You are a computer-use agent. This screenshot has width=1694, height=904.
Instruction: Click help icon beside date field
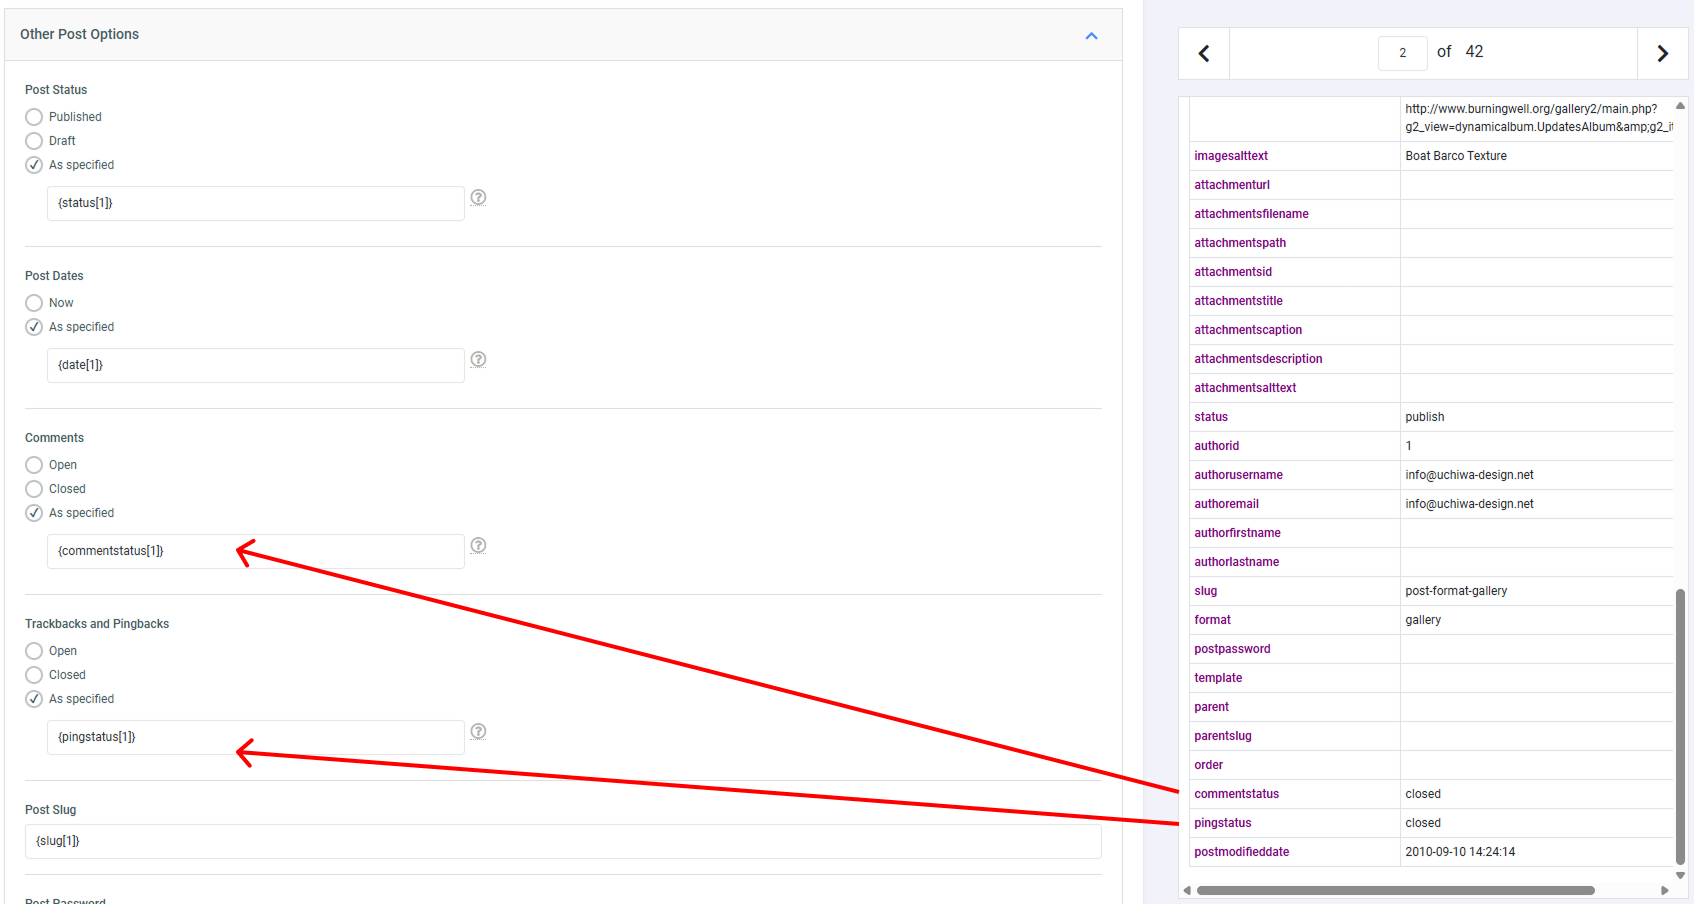[x=478, y=359]
